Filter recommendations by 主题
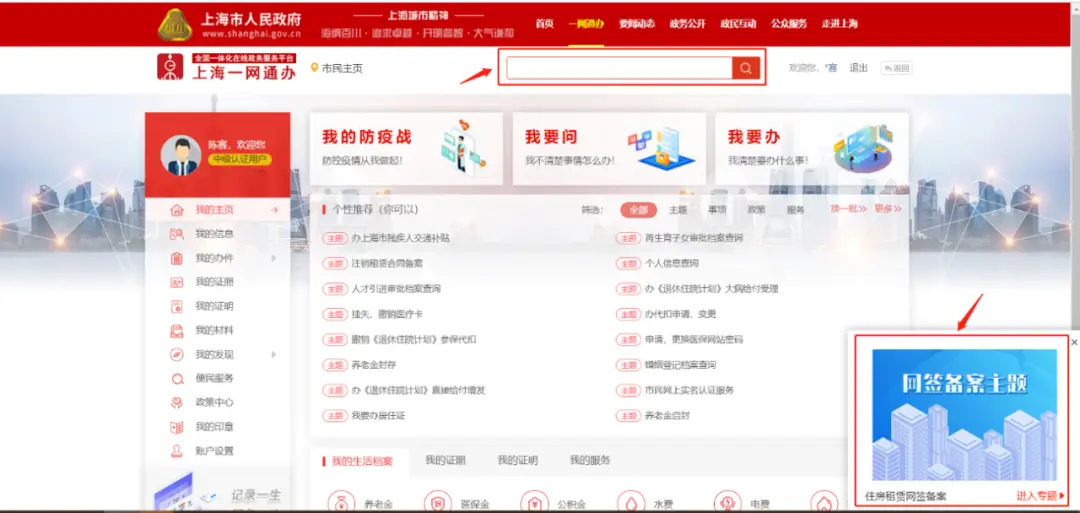 click(678, 210)
